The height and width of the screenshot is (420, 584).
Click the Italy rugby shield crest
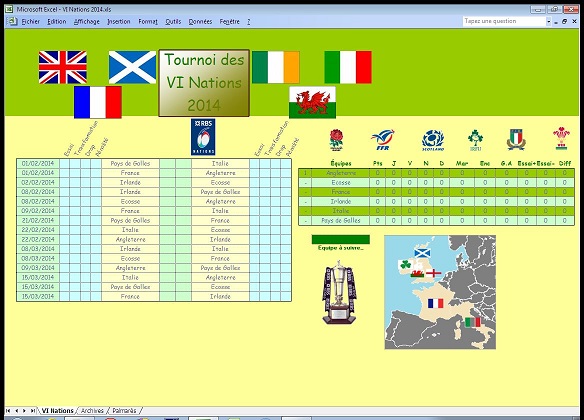516,140
